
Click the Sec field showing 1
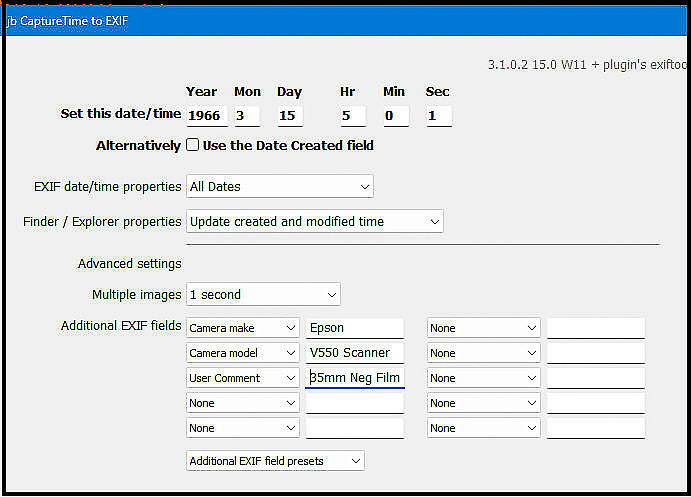[x=438, y=116]
